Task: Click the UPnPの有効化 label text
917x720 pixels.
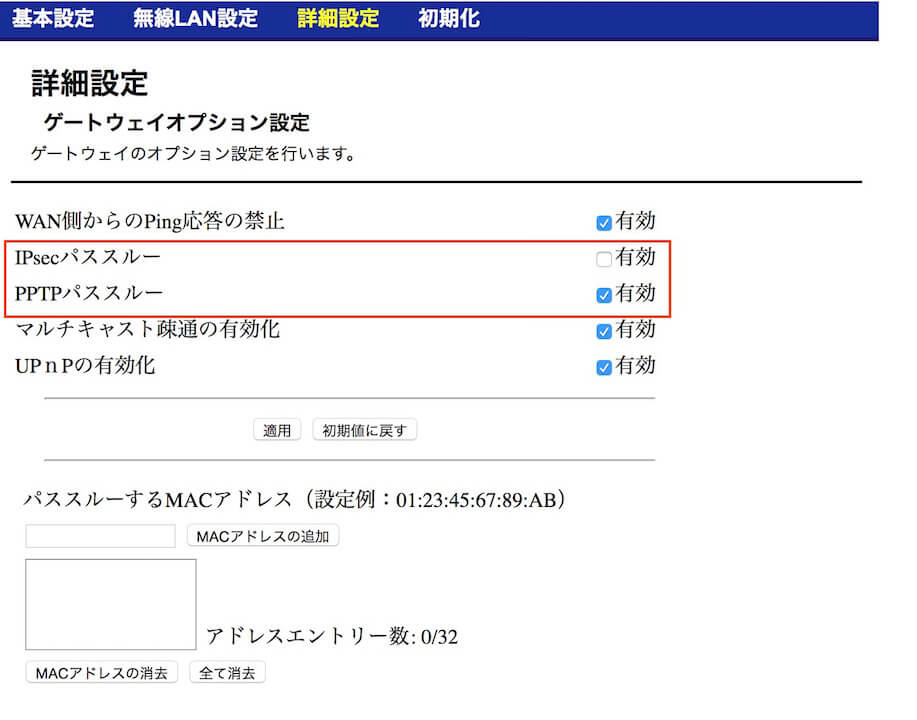Action: 85,366
